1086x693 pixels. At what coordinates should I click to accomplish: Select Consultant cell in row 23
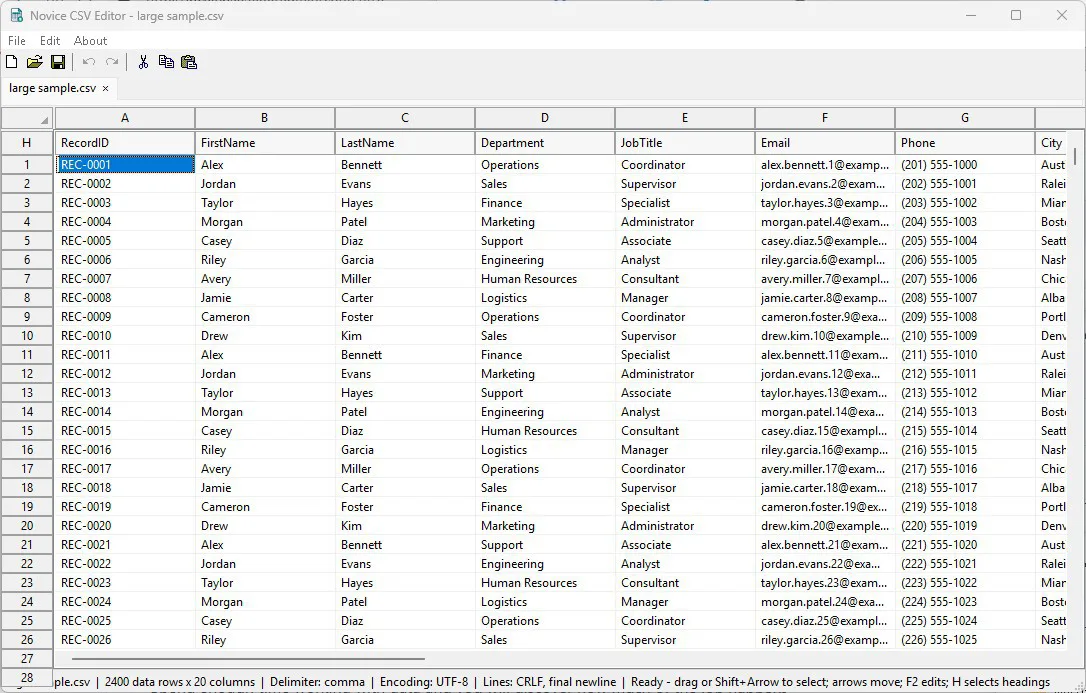tap(685, 583)
